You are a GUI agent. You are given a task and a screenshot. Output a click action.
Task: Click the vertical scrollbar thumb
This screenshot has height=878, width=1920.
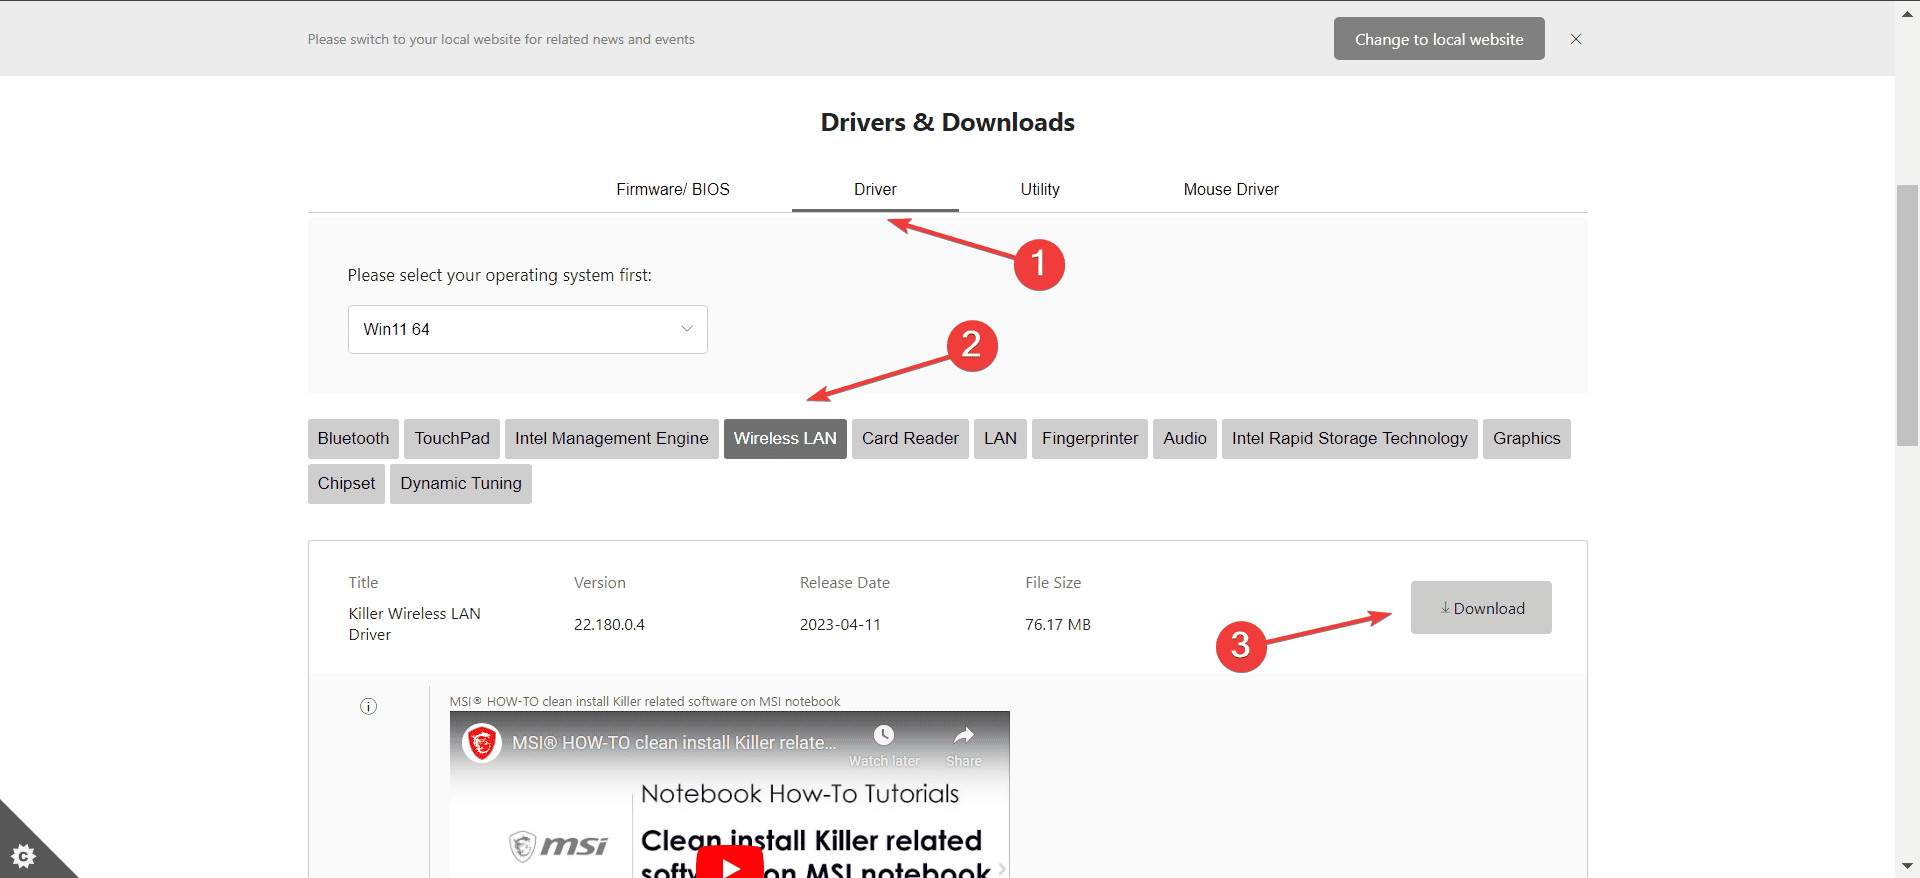[1907, 315]
